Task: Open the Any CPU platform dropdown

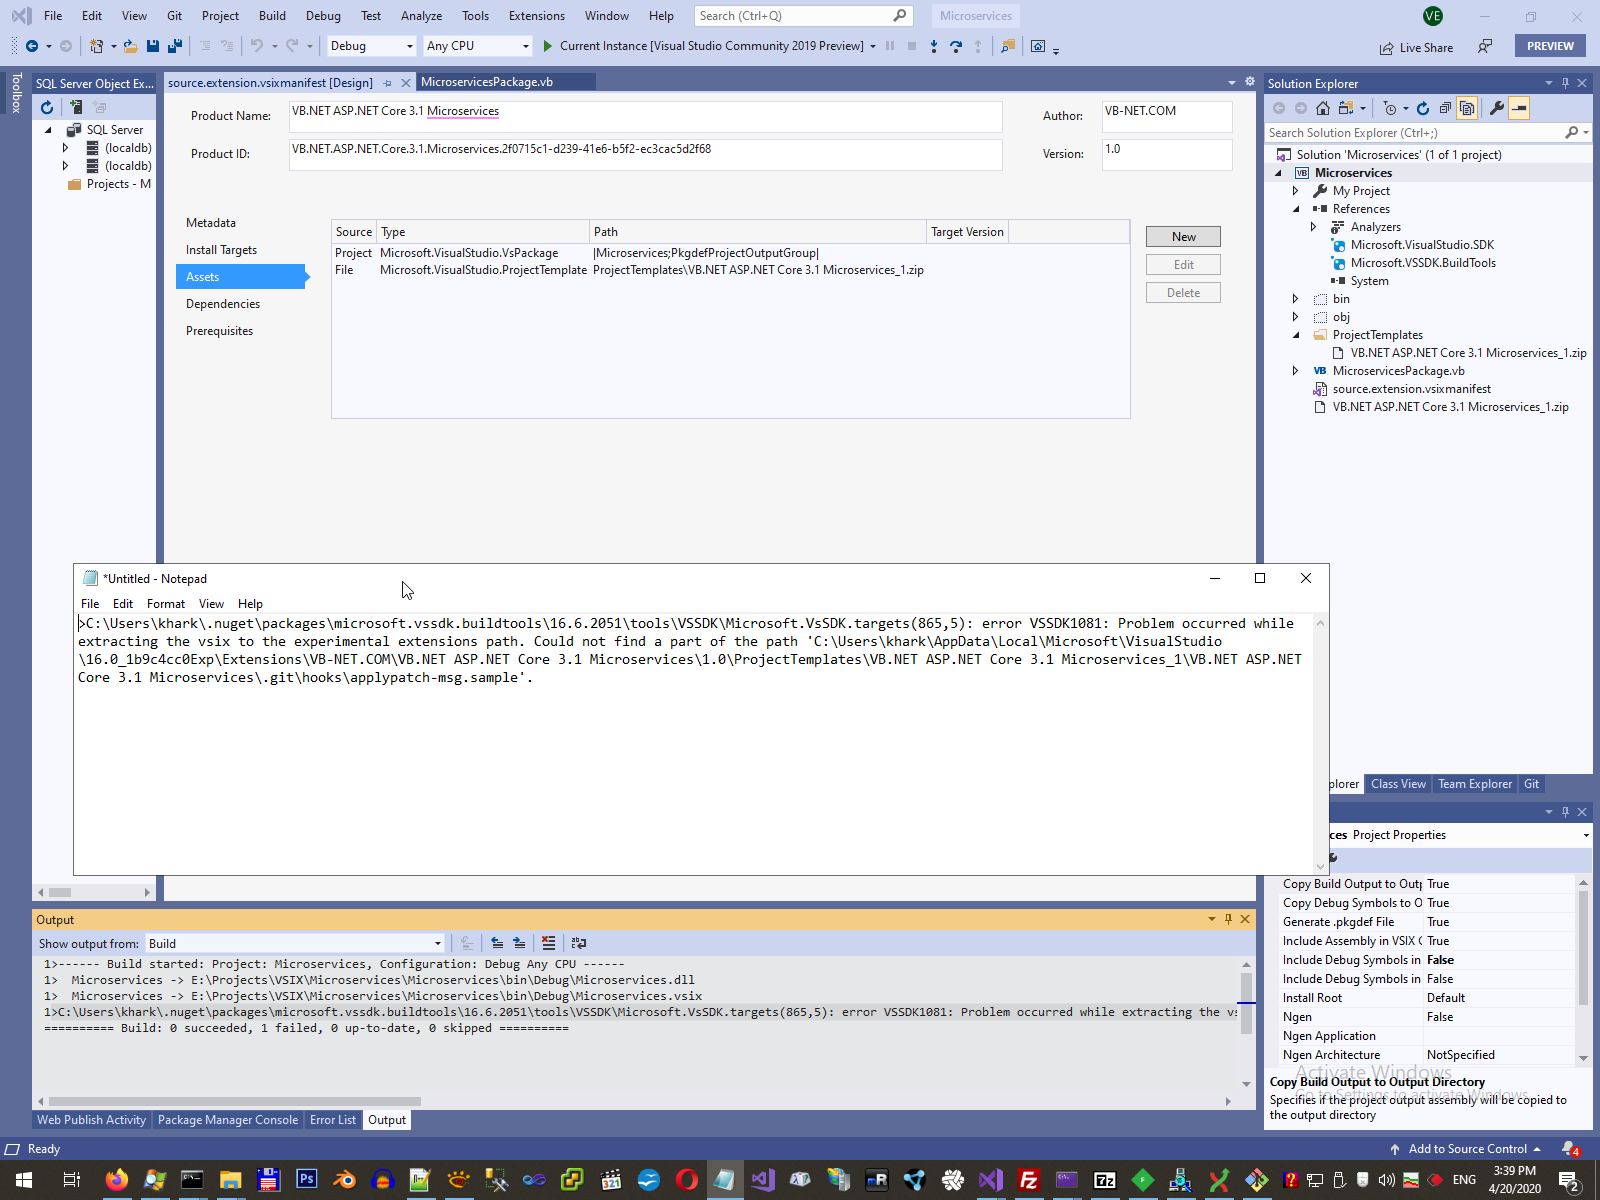Action: [x=478, y=46]
